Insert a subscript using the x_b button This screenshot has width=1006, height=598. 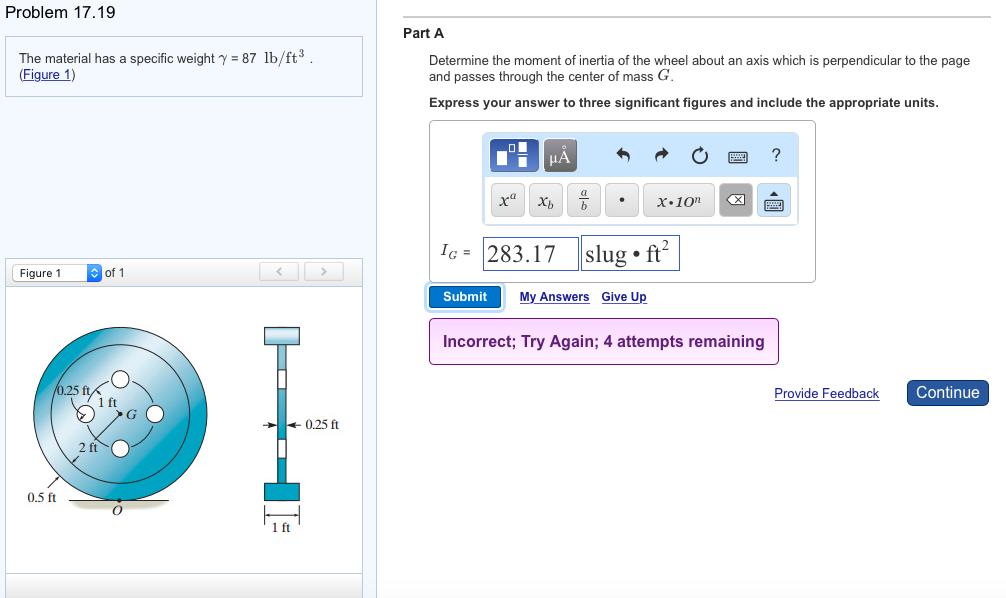(544, 199)
